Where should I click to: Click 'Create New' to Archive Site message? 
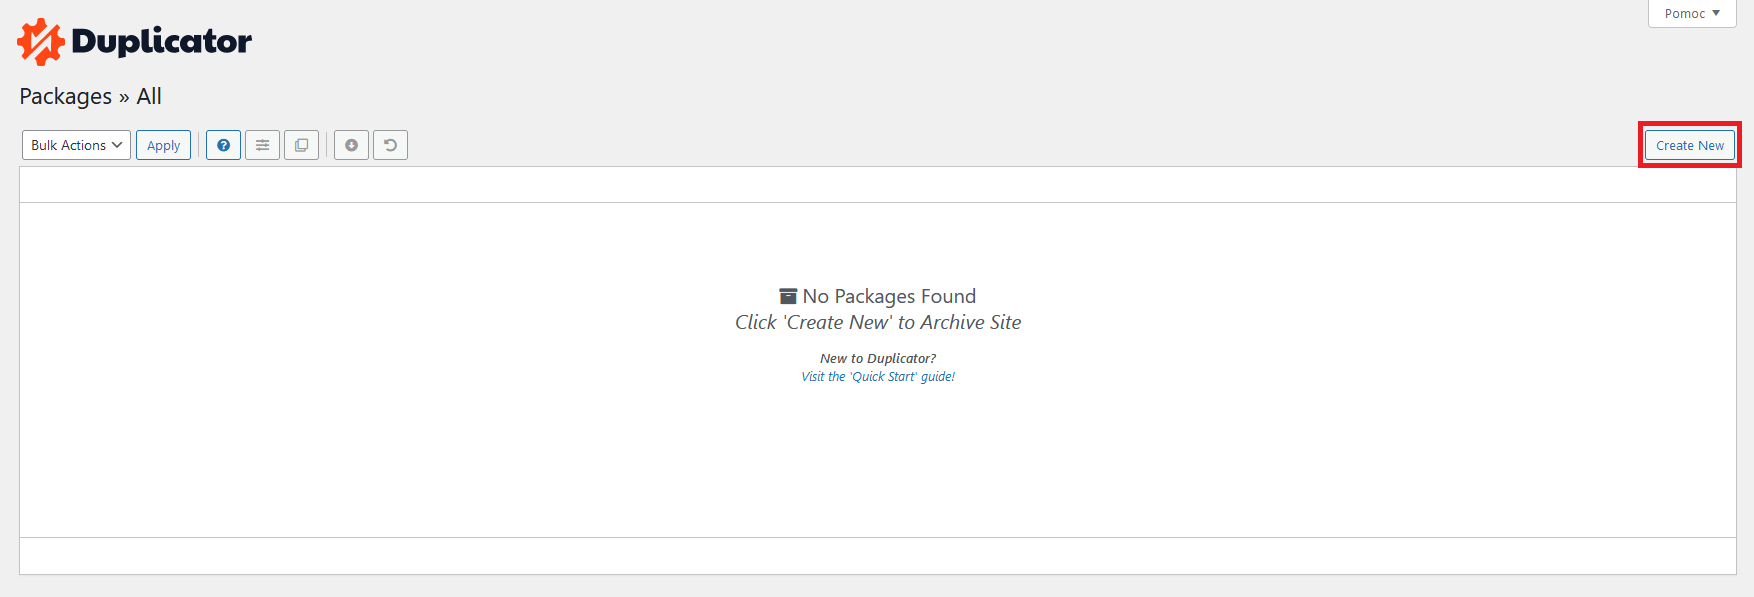pos(878,322)
